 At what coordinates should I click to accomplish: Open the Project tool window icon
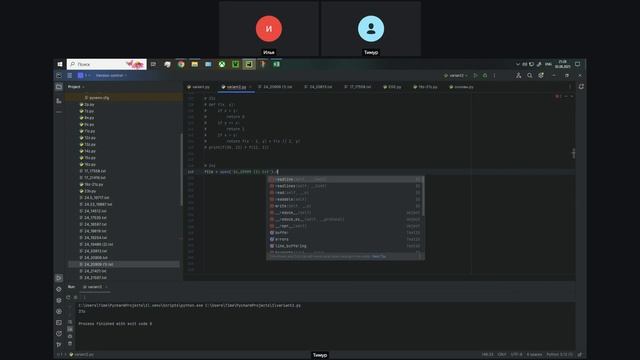pyautogui.click(x=59, y=87)
